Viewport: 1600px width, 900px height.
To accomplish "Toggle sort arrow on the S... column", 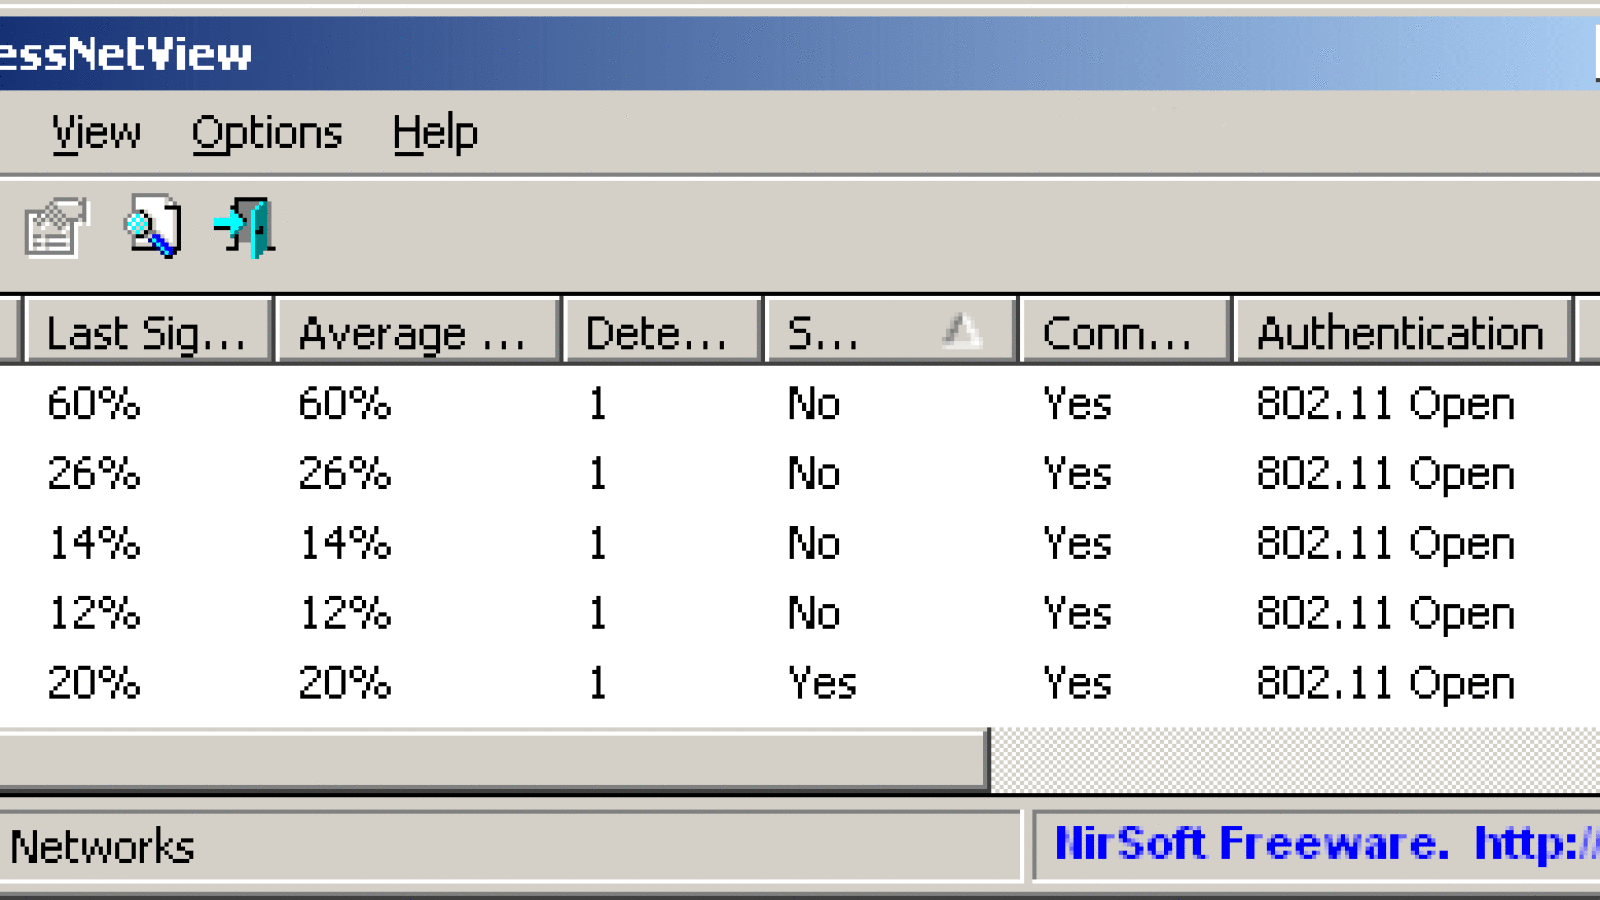I will (x=960, y=330).
